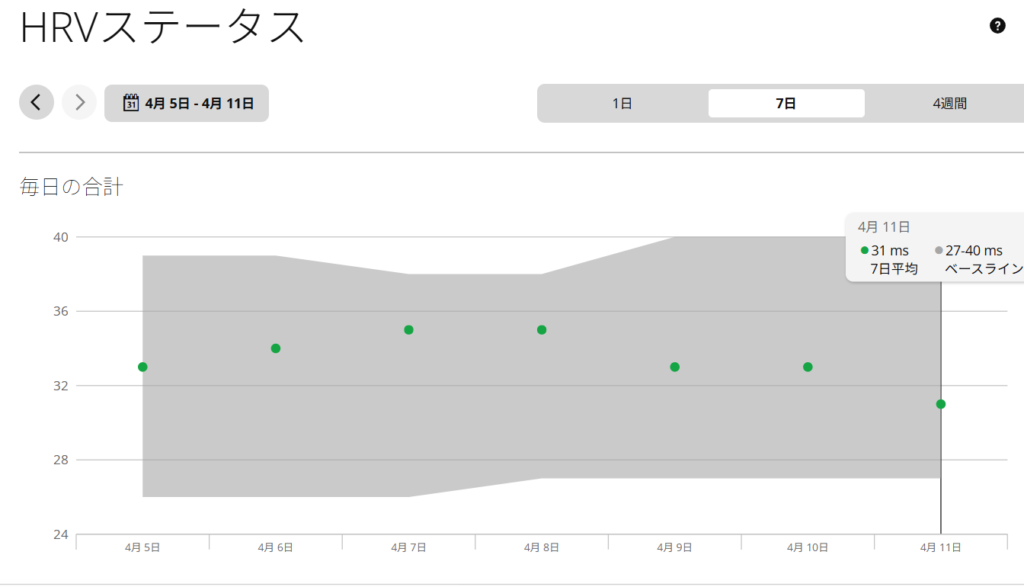Switch to the 1日 view tab
Image resolution: width=1024 pixels, height=587 pixels.
pyautogui.click(x=622, y=103)
